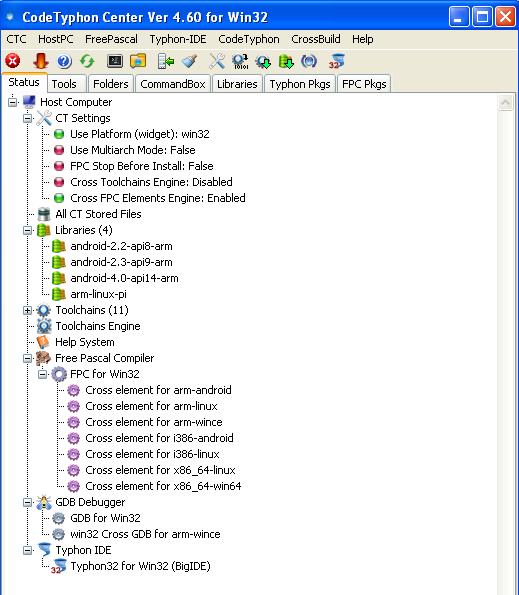
Task: Click the orange download arrow toolbar icon
Action: point(41,61)
